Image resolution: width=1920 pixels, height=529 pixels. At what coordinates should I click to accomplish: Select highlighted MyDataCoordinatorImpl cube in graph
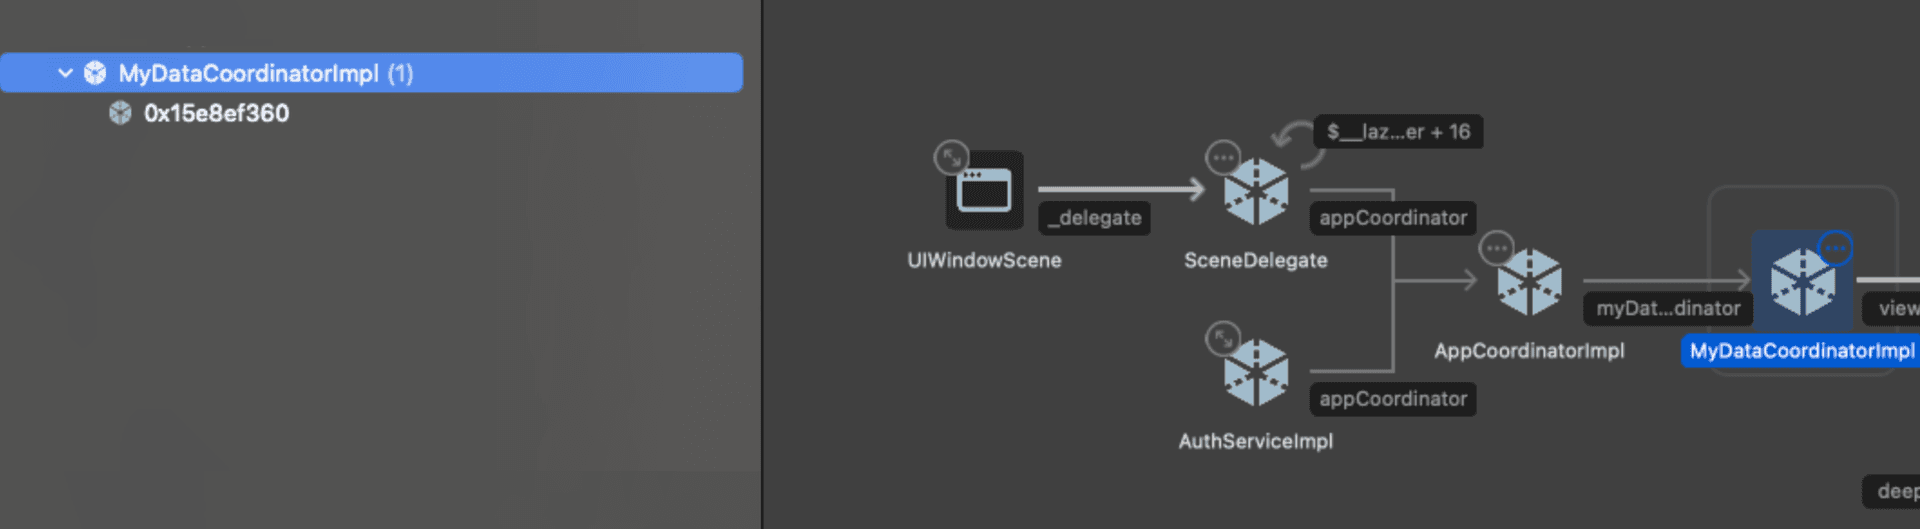click(1802, 284)
